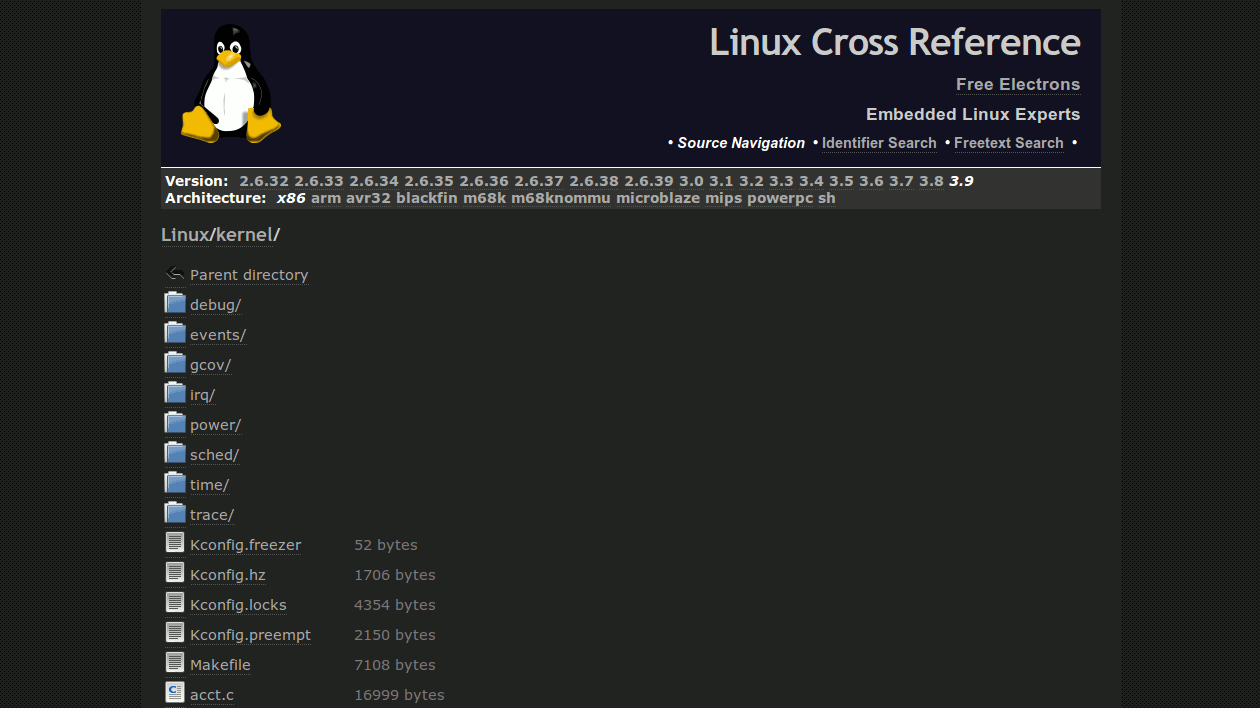Open the Freetext Search page

1008,143
